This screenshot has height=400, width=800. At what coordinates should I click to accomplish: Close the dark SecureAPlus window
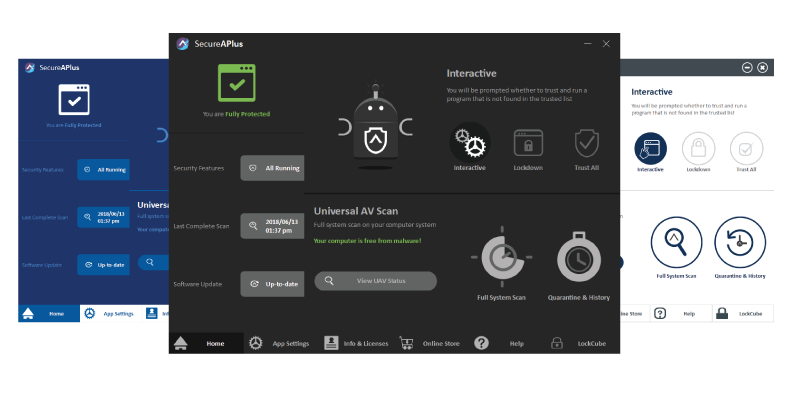[x=606, y=44]
